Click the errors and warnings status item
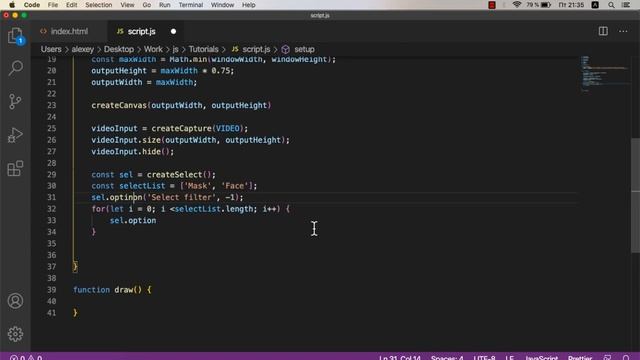640x360 pixels. [25, 358]
